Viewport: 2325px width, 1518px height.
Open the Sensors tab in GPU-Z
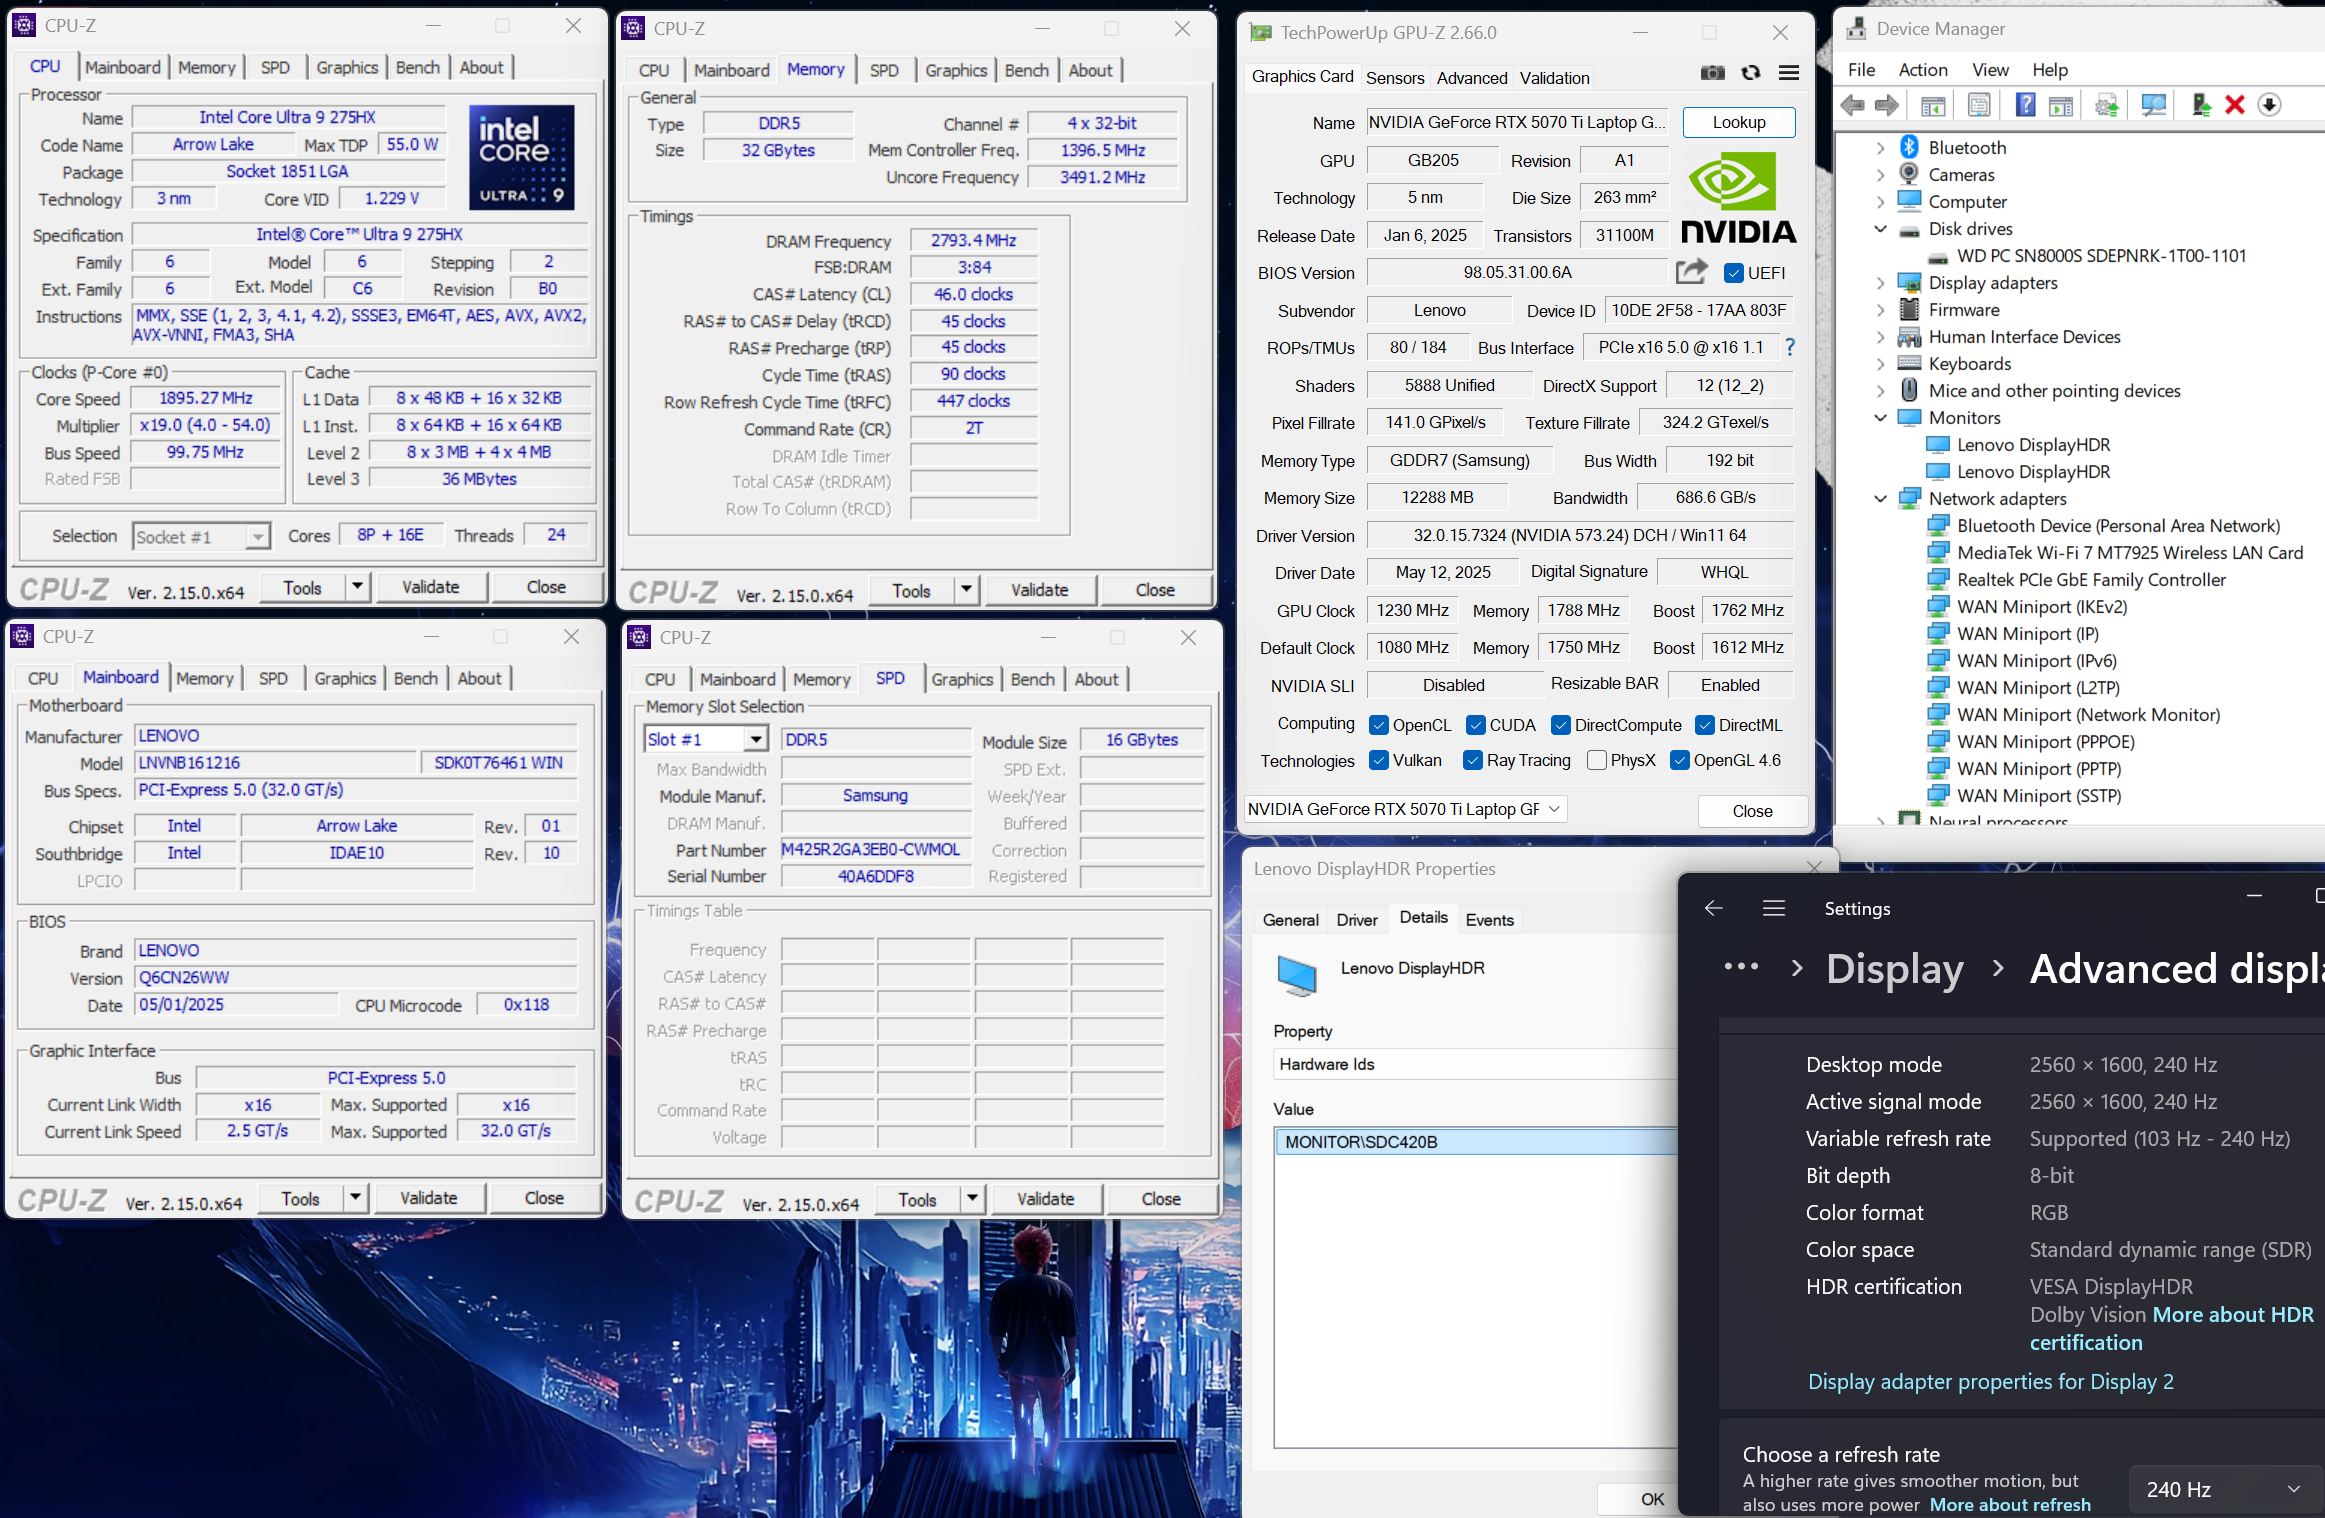click(1395, 78)
